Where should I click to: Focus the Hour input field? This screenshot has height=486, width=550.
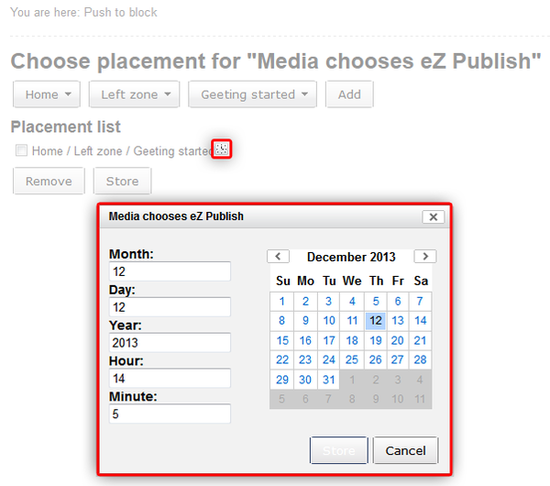pyautogui.click(x=170, y=378)
